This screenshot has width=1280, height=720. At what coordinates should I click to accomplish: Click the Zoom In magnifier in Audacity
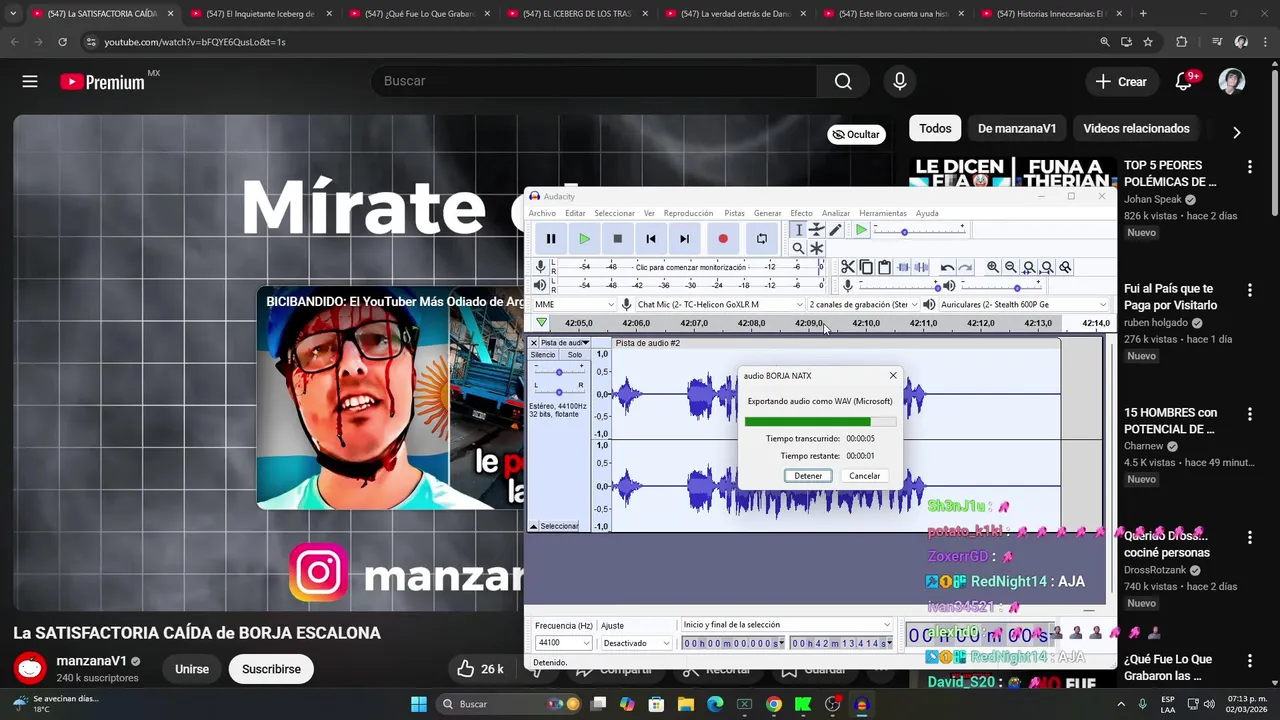click(x=993, y=267)
